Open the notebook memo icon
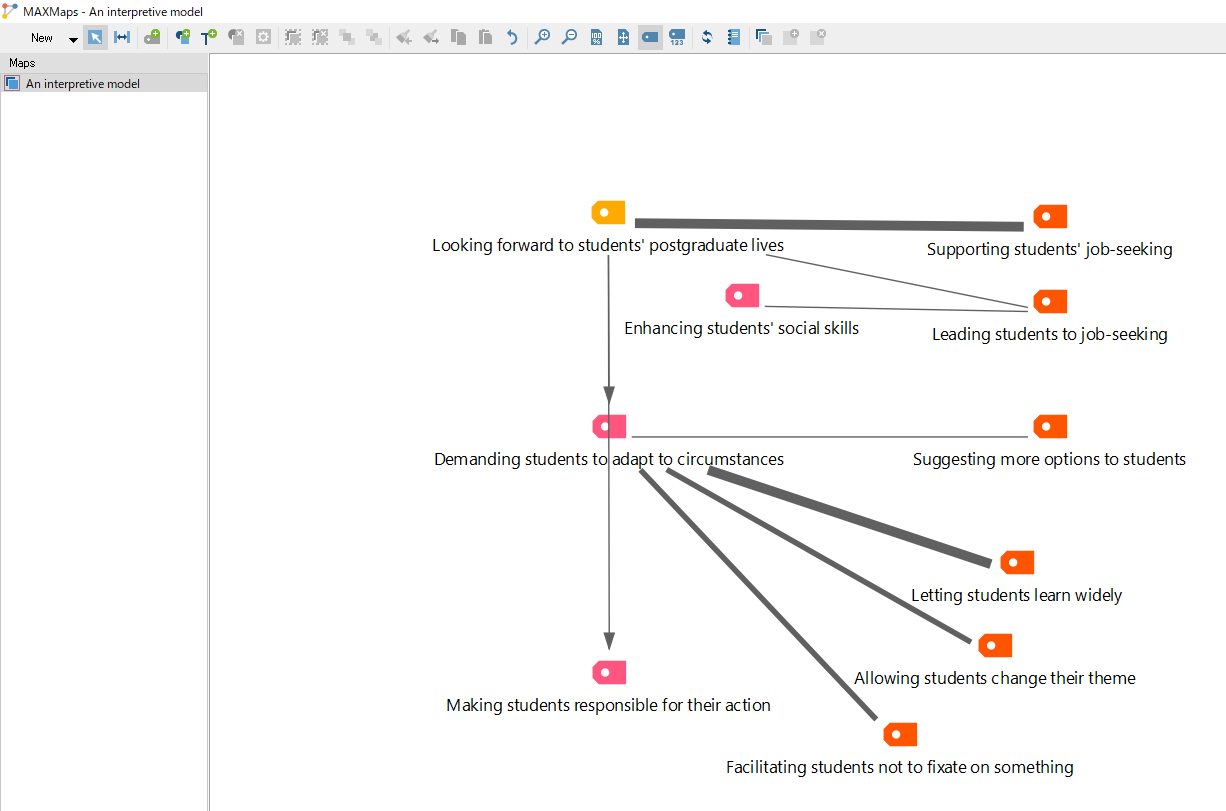 click(x=733, y=38)
